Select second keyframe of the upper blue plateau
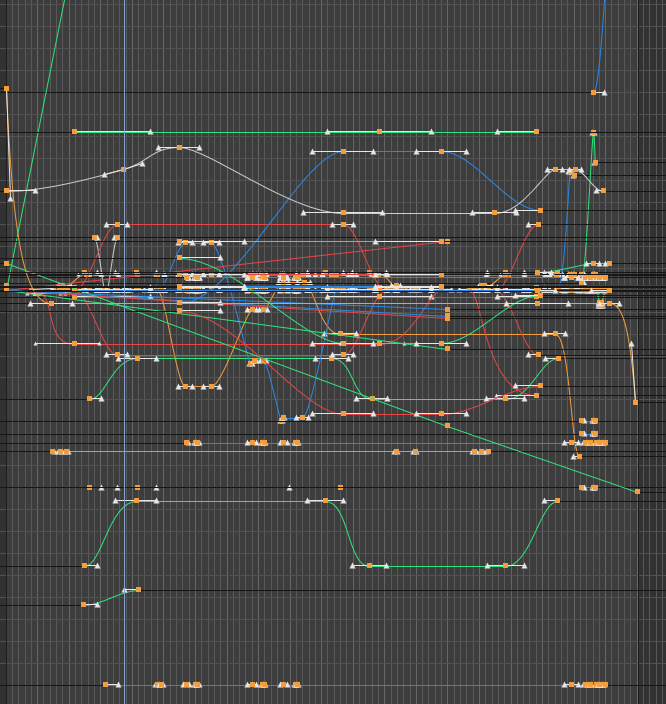Viewport: 666px width, 704px height. (x=441, y=152)
